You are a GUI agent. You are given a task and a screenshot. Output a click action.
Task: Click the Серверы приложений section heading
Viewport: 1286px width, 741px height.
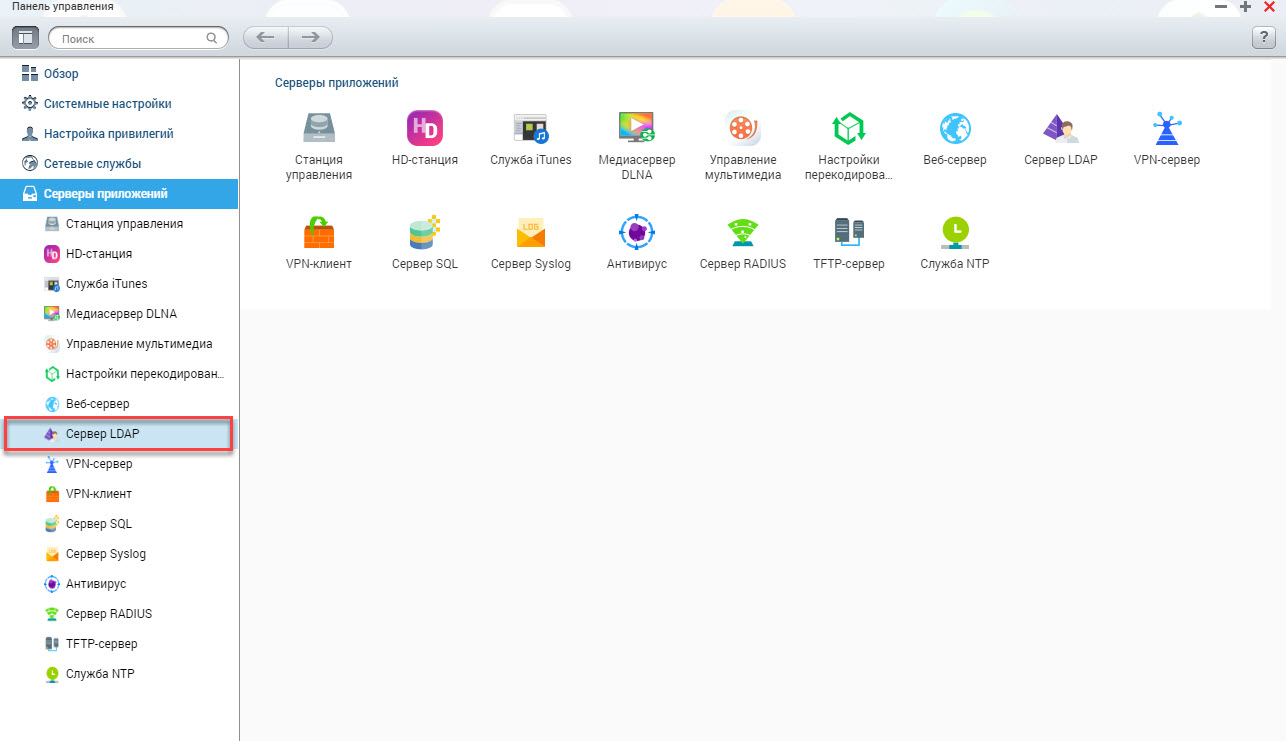(337, 83)
